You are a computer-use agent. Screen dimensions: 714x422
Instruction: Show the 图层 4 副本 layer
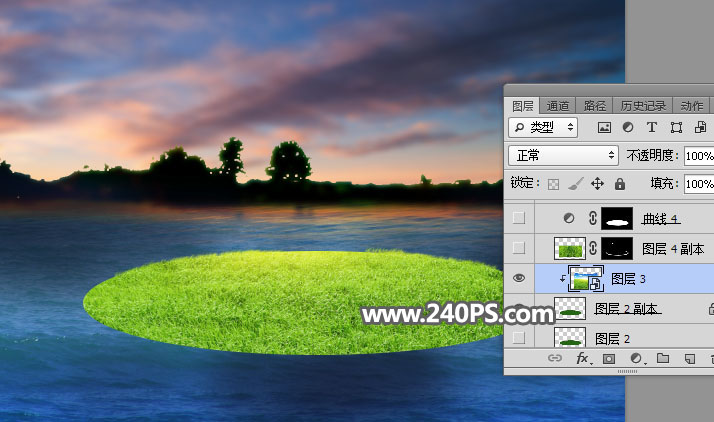point(517,248)
